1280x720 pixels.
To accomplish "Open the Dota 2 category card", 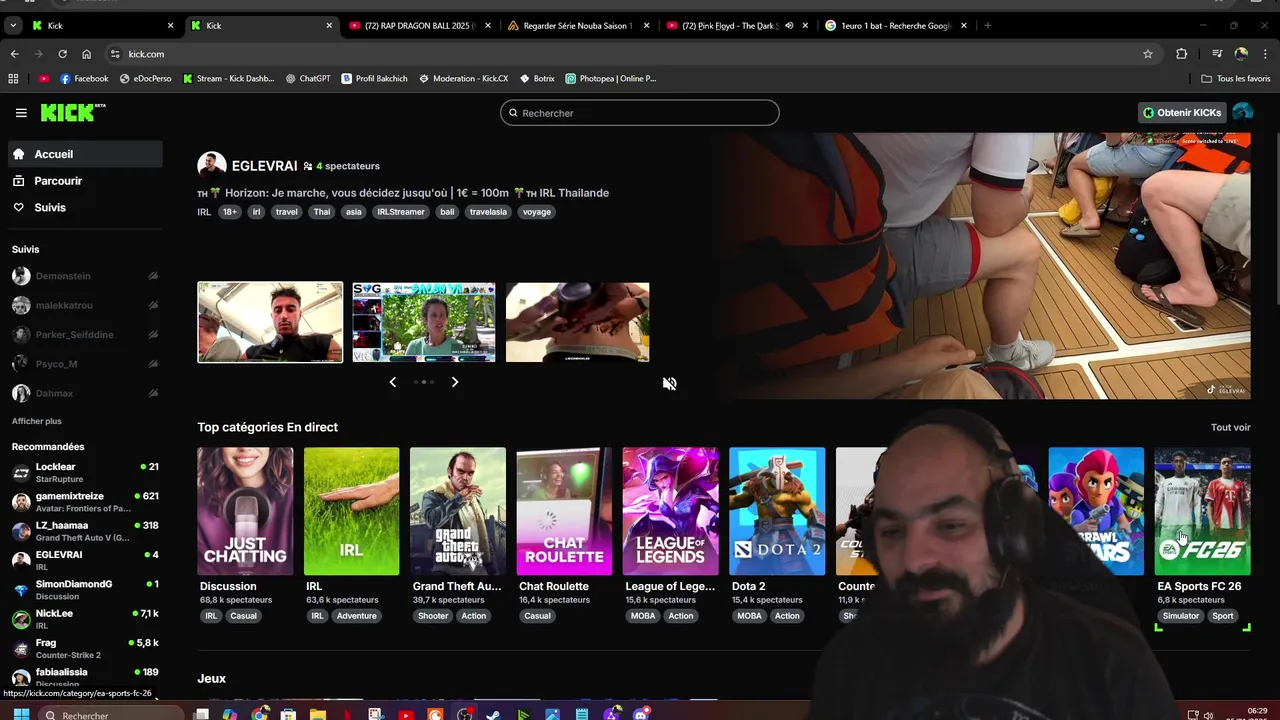I will click(x=777, y=511).
